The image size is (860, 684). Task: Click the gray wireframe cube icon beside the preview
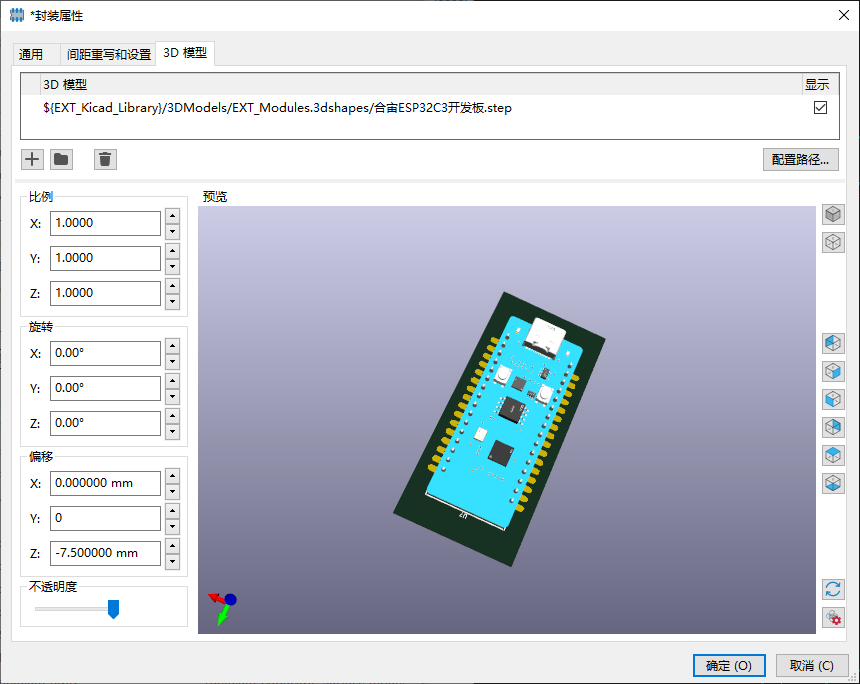point(833,242)
